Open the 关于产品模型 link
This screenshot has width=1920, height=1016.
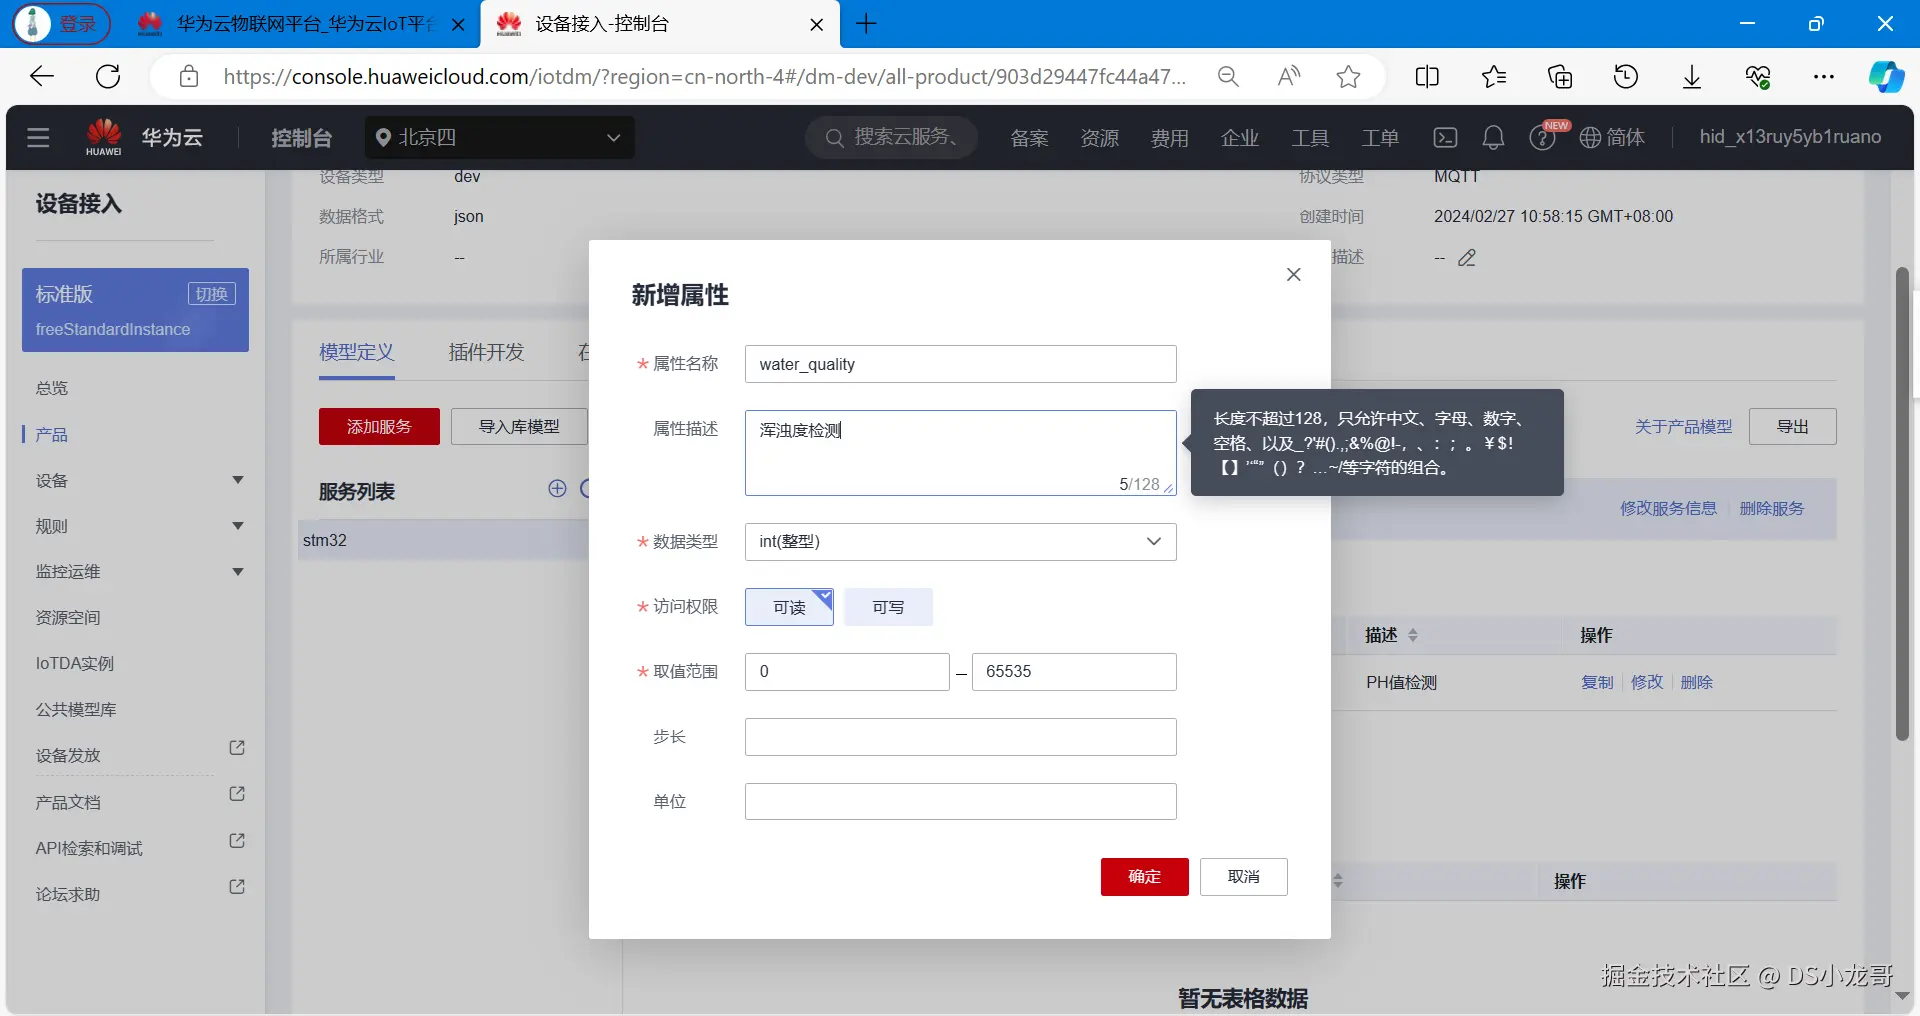click(x=1684, y=427)
